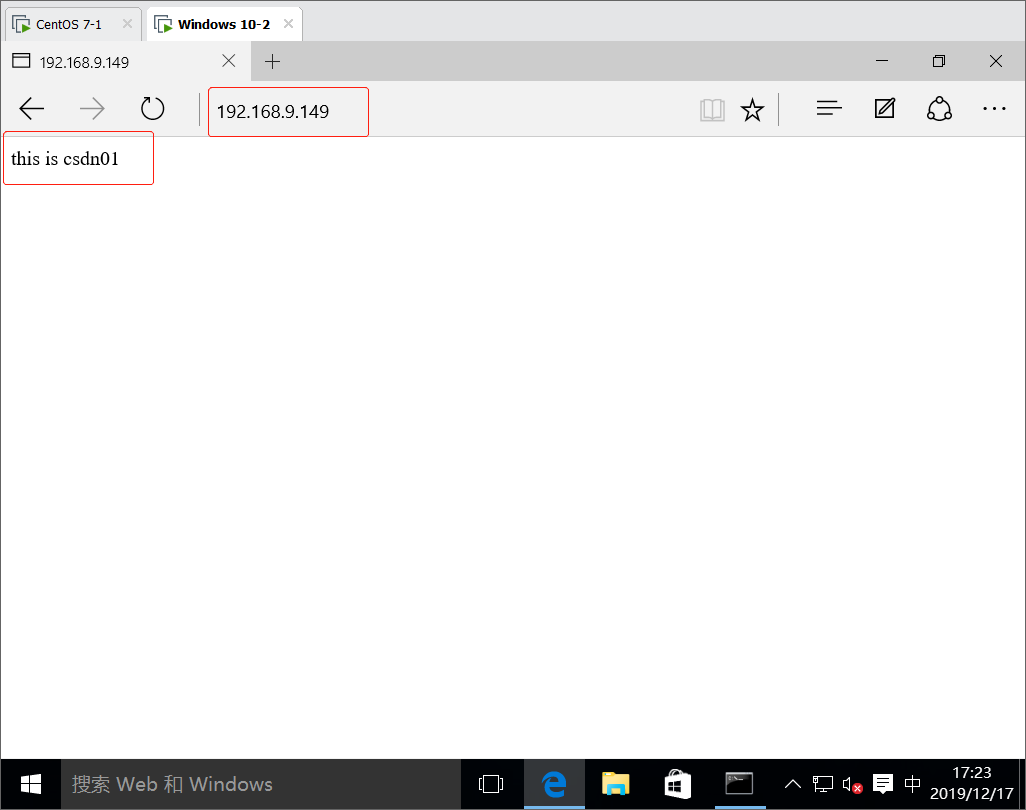
Task: Open File Explorer from the taskbar
Action: 615,784
